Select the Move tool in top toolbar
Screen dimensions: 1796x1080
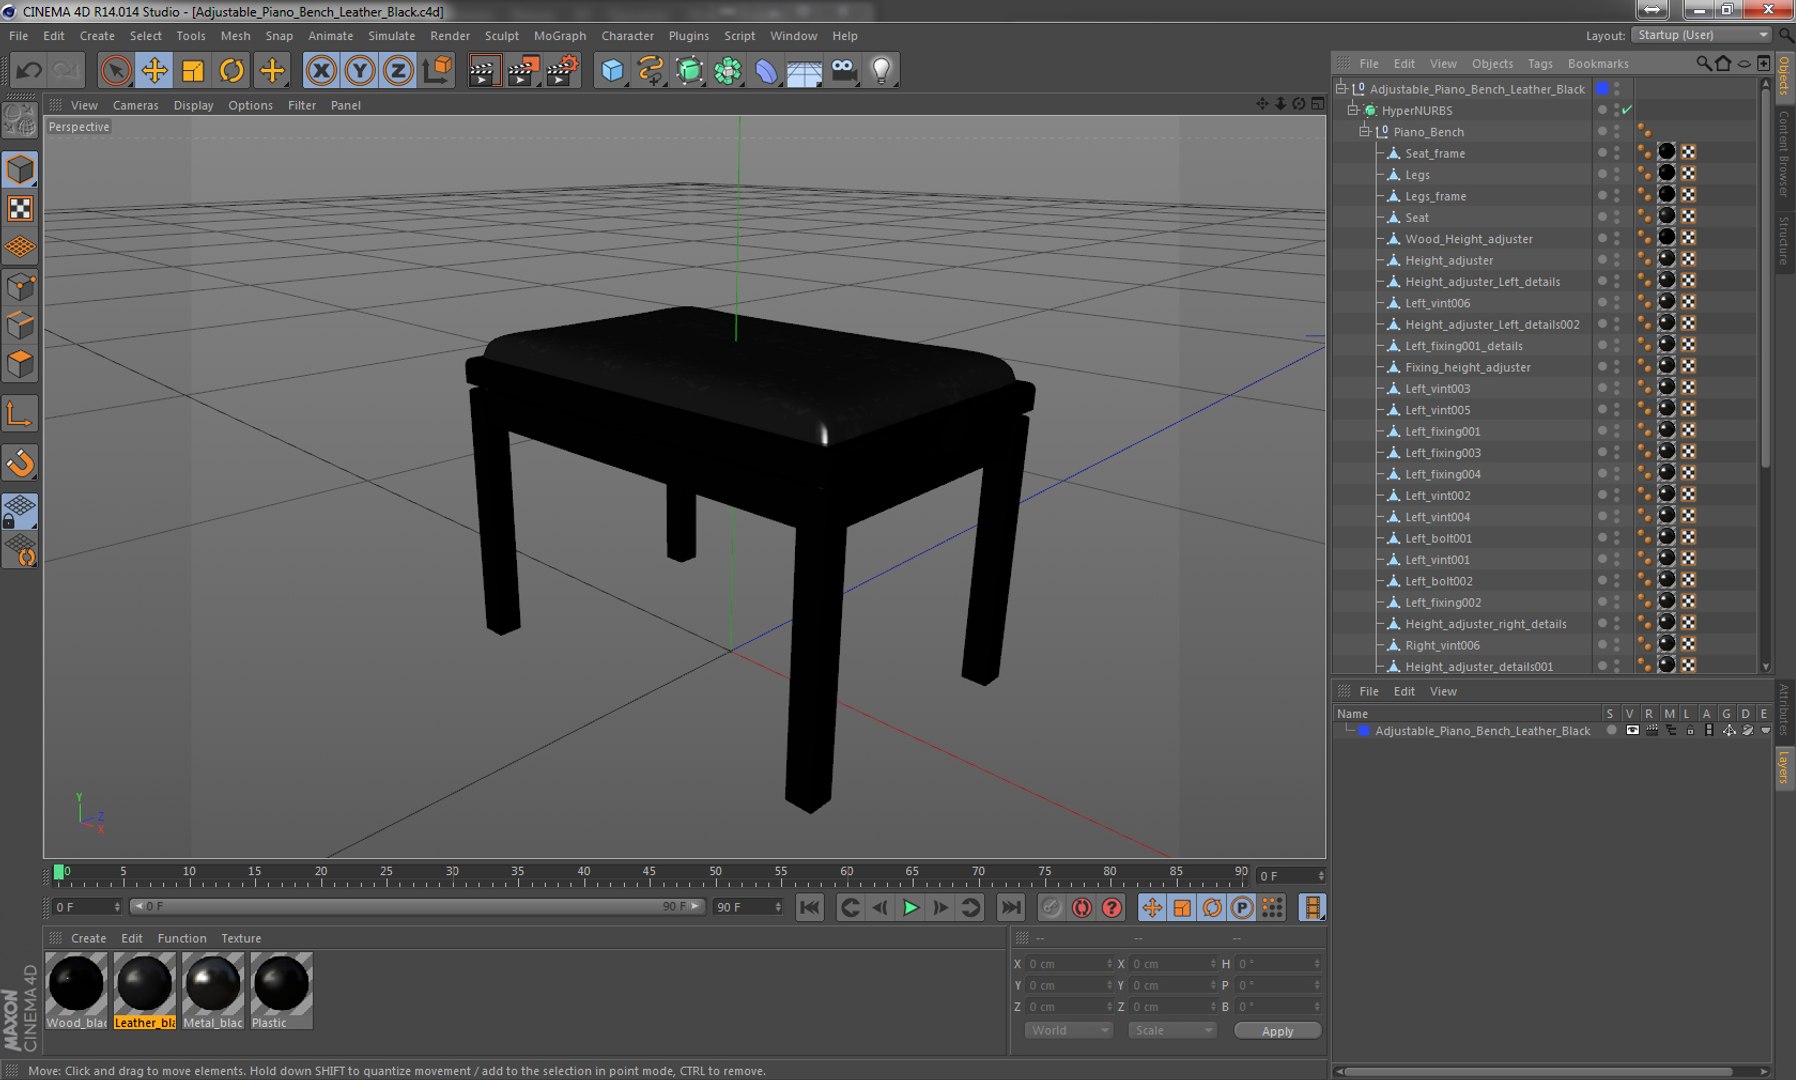[x=154, y=70]
